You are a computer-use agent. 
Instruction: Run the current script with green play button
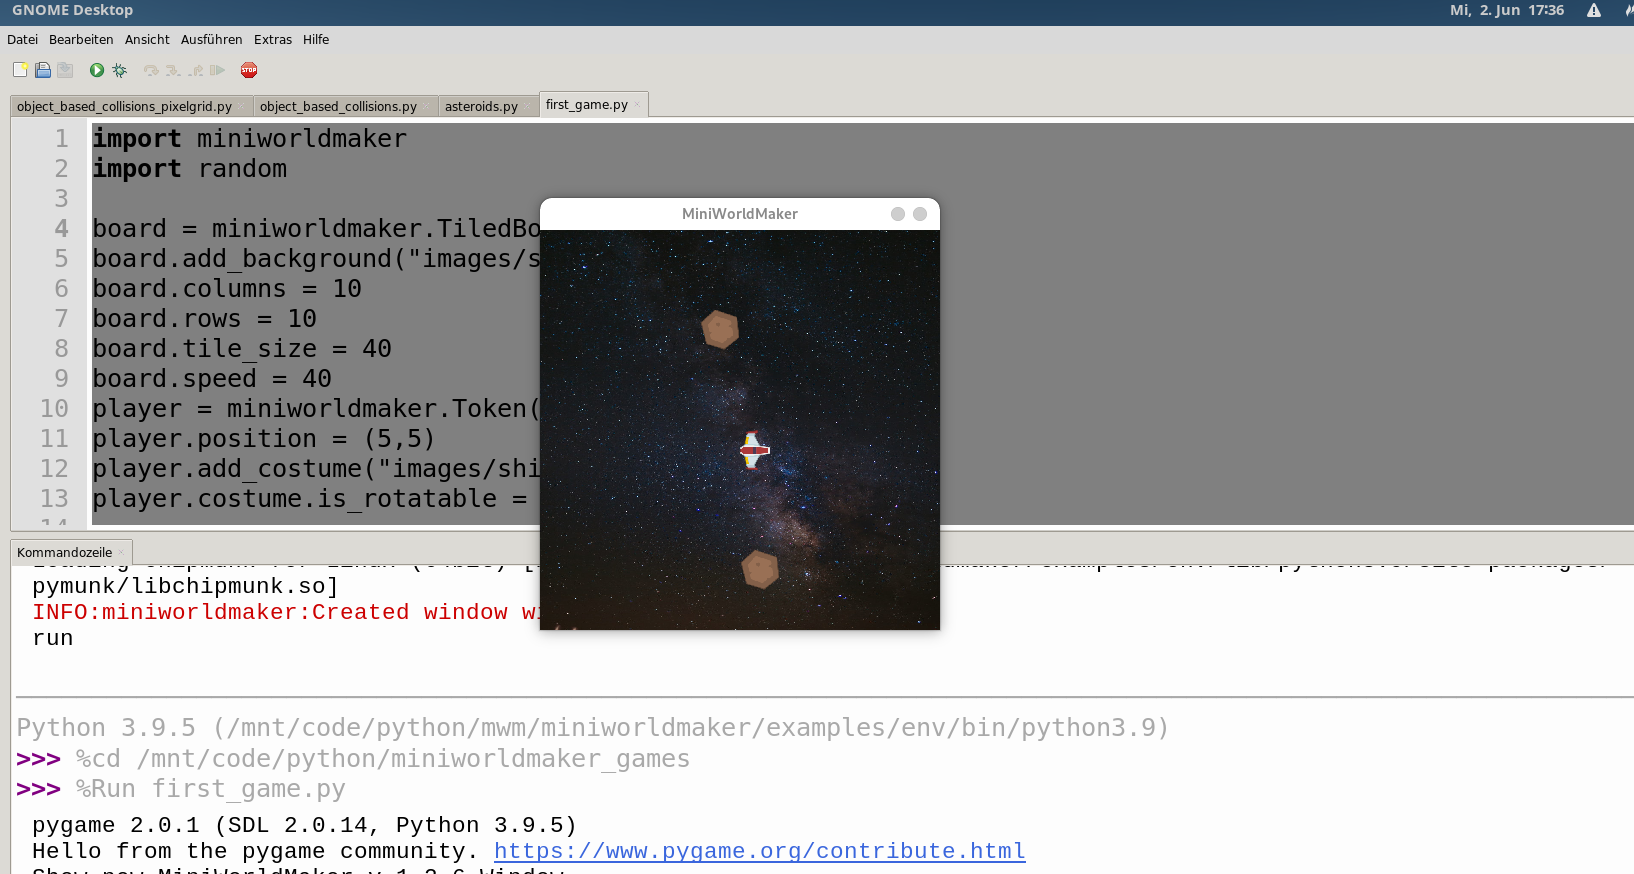tap(97, 70)
